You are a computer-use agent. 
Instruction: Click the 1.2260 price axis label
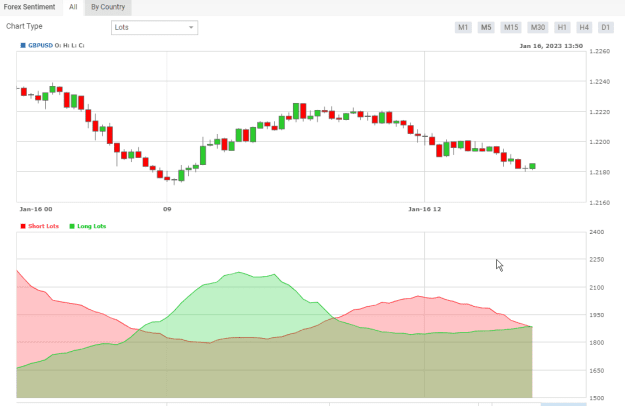(x=599, y=51)
